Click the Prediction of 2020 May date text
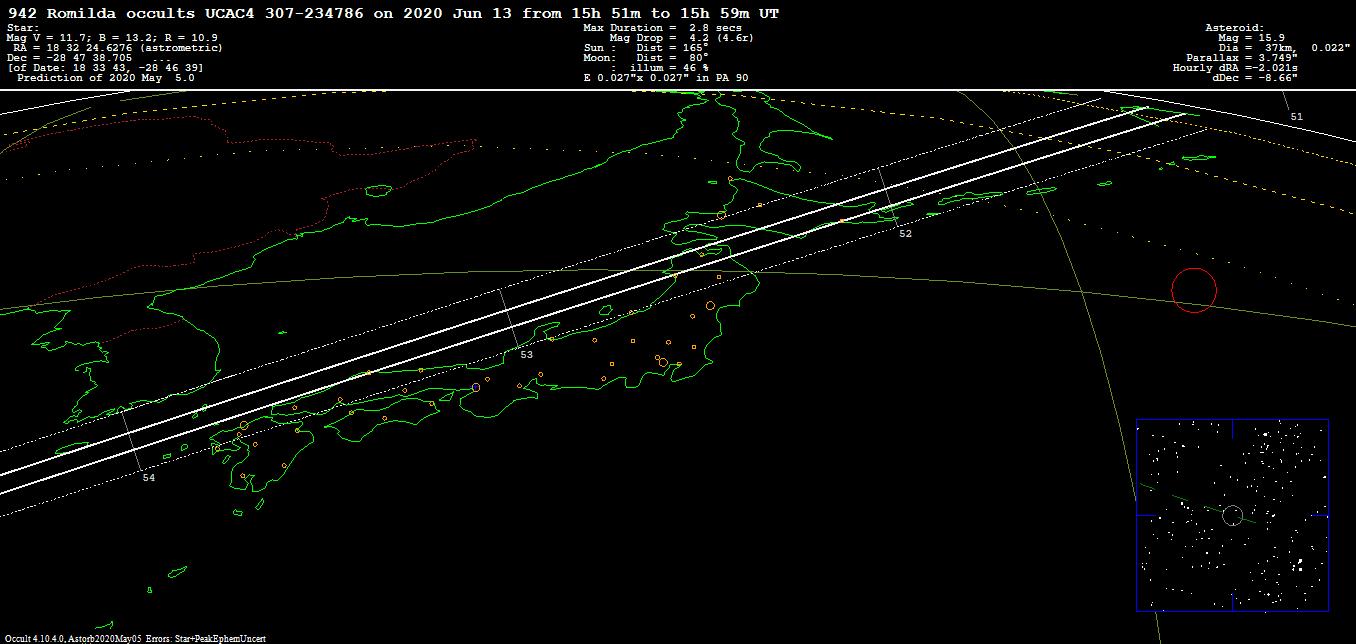This screenshot has width=1356, height=644. click(x=106, y=78)
